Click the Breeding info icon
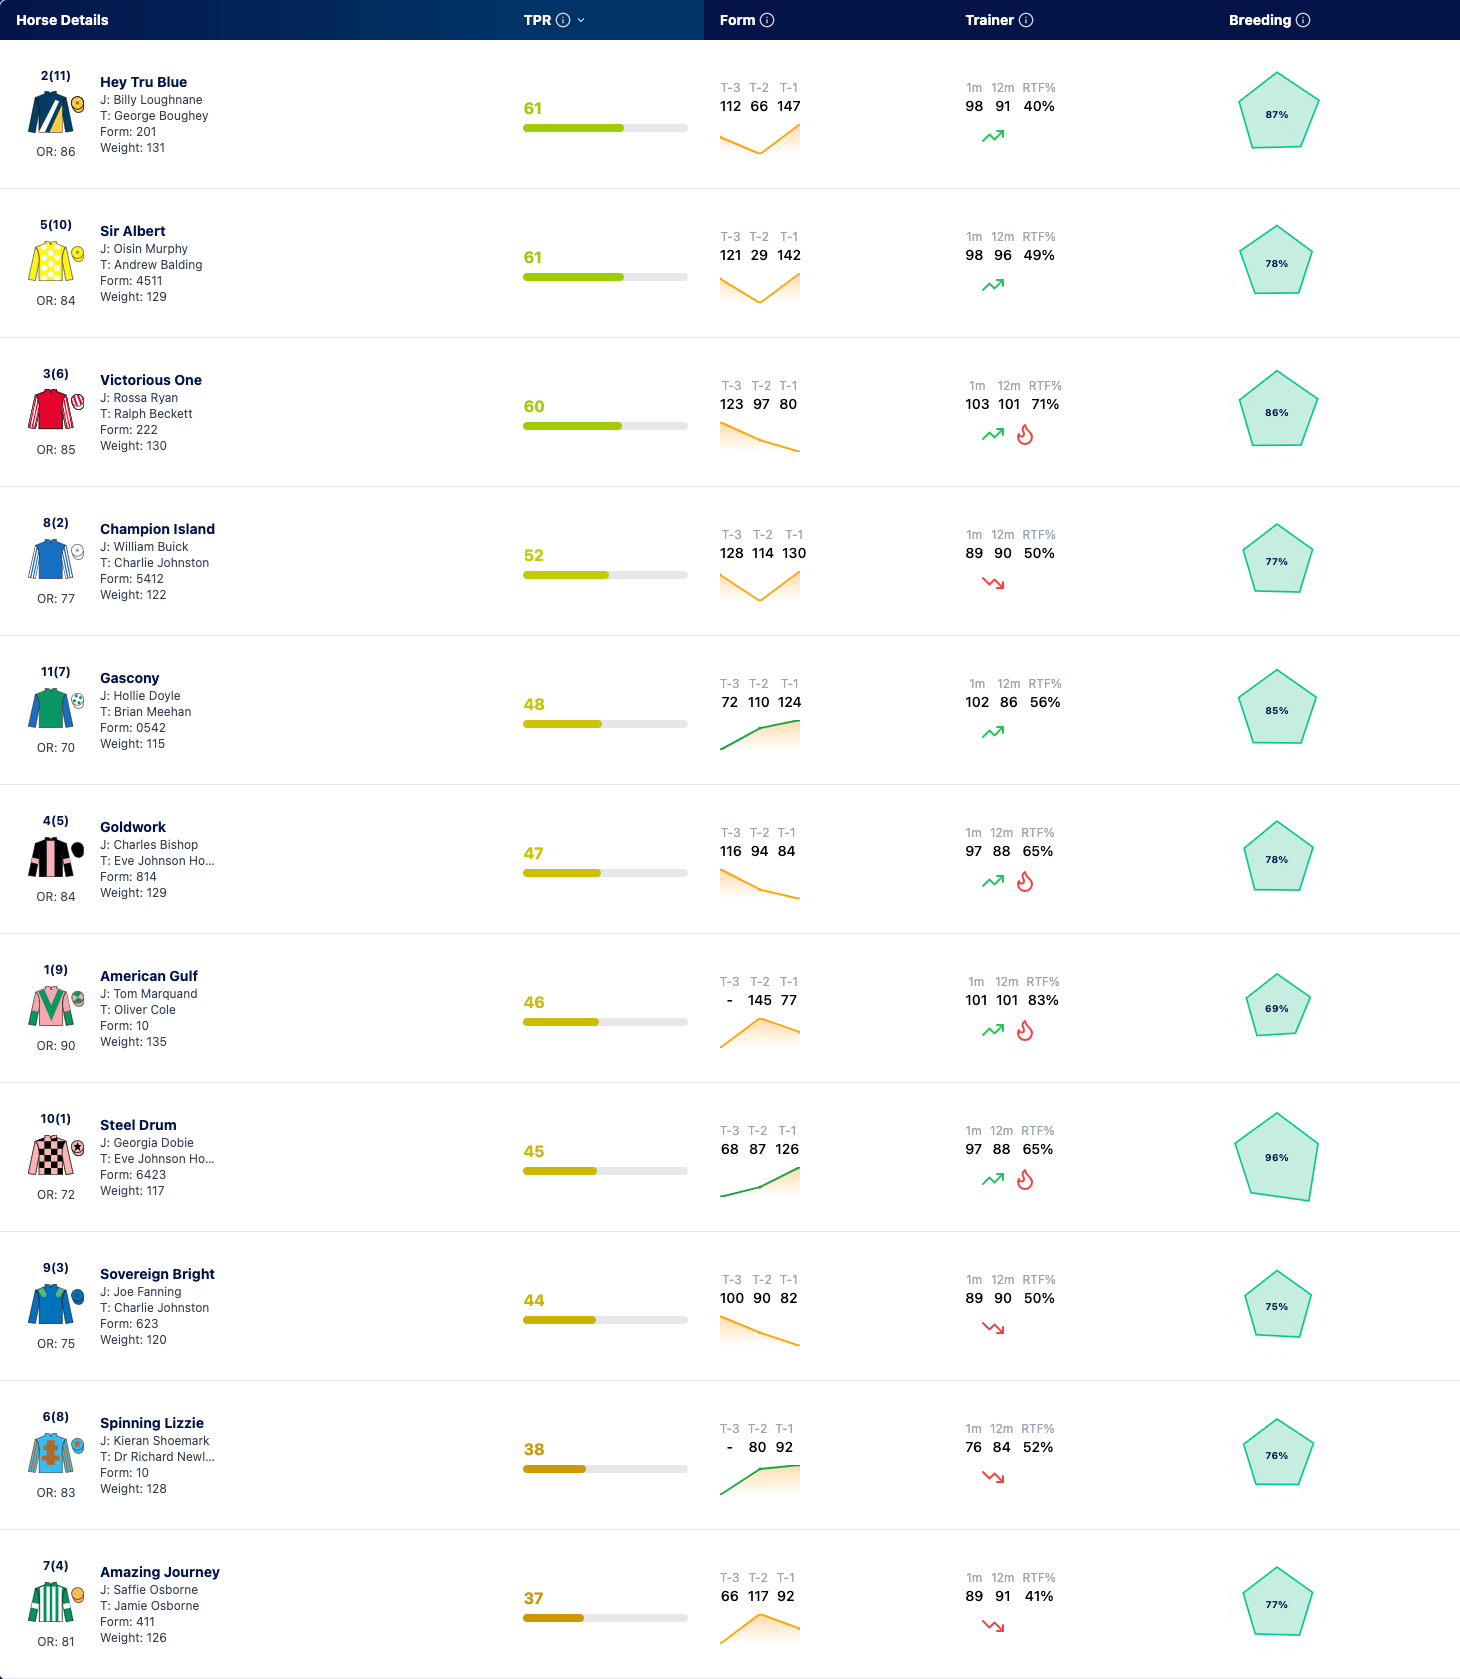The width and height of the screenshot is (1460, 1679). click(1303, 20)
